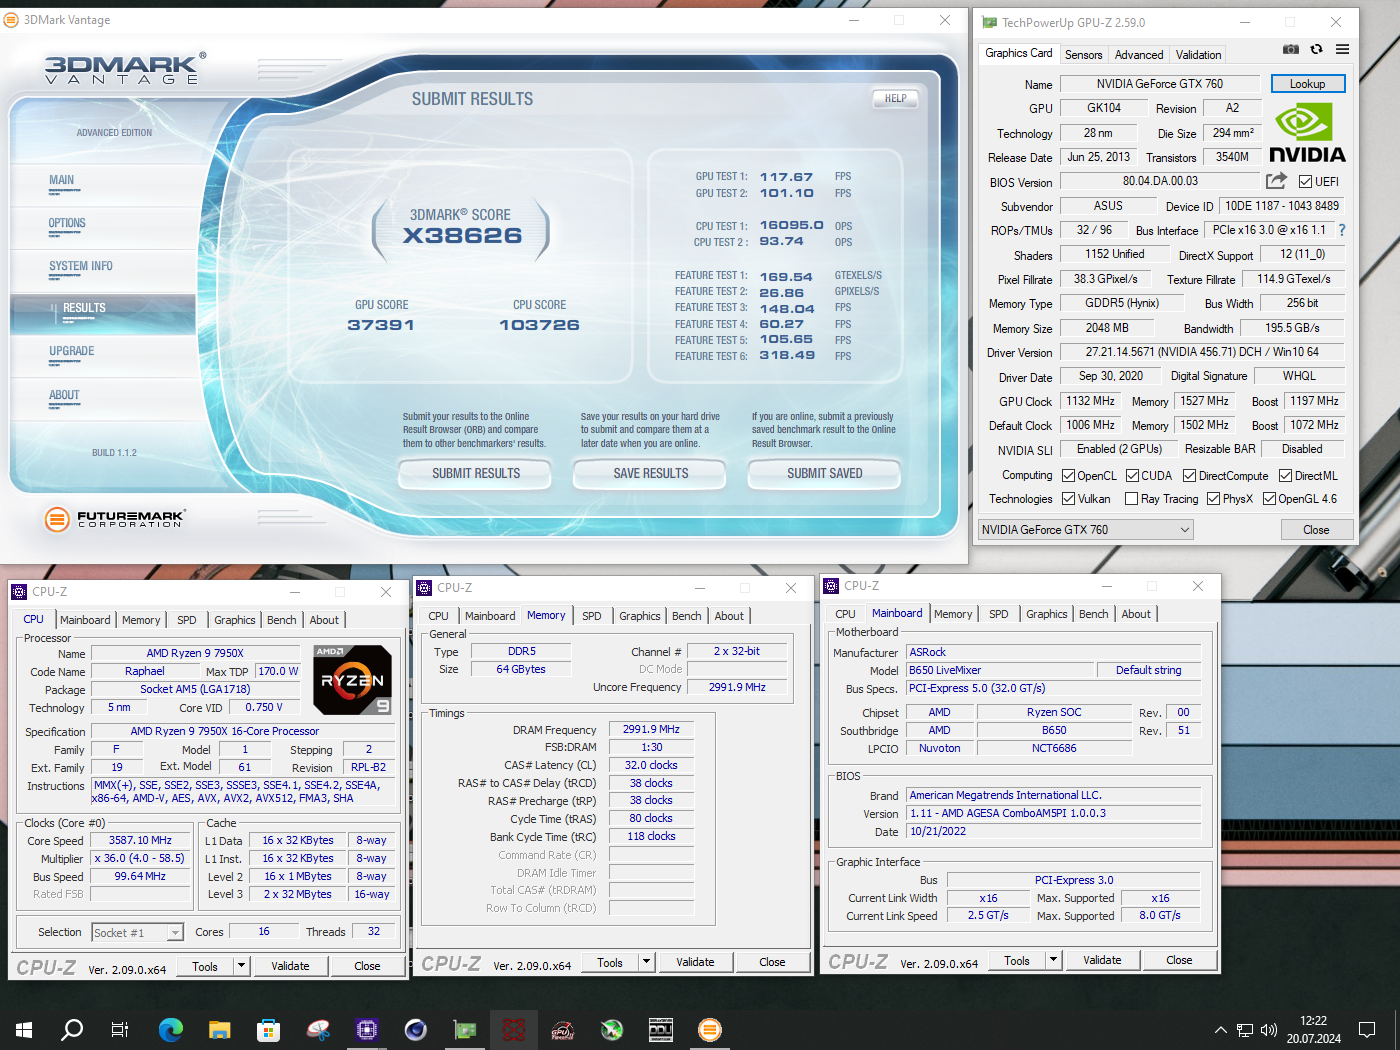This screenshot has height=1050, width=1400.
Task: Open Task View on taskbar
Action: click(x=120, y=1029)
